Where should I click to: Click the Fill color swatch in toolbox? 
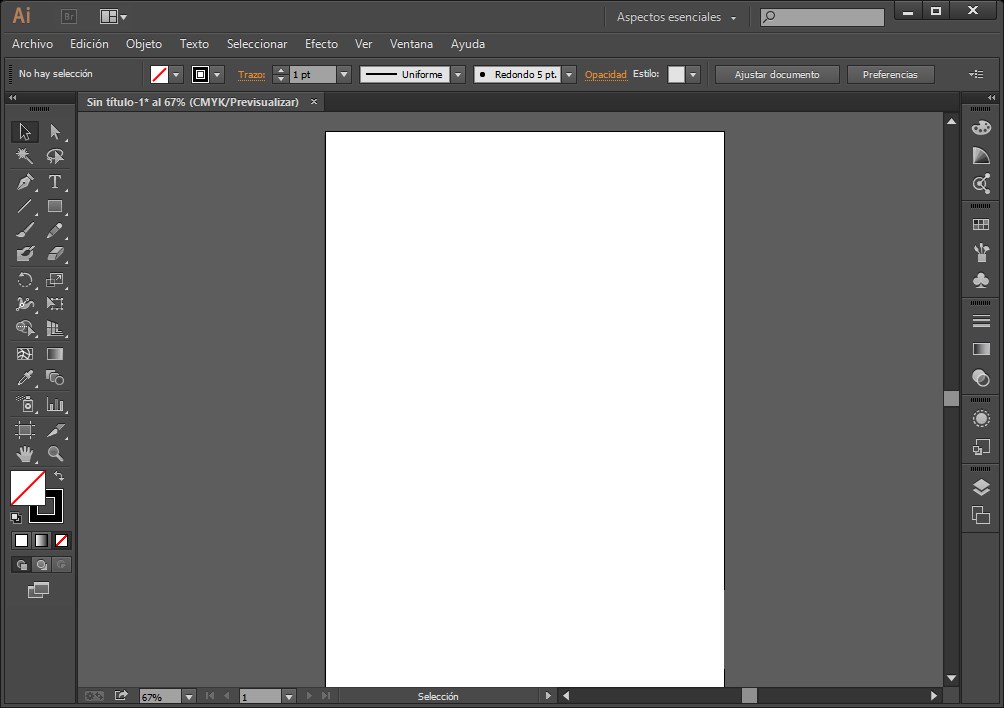(x=26, y=488)
